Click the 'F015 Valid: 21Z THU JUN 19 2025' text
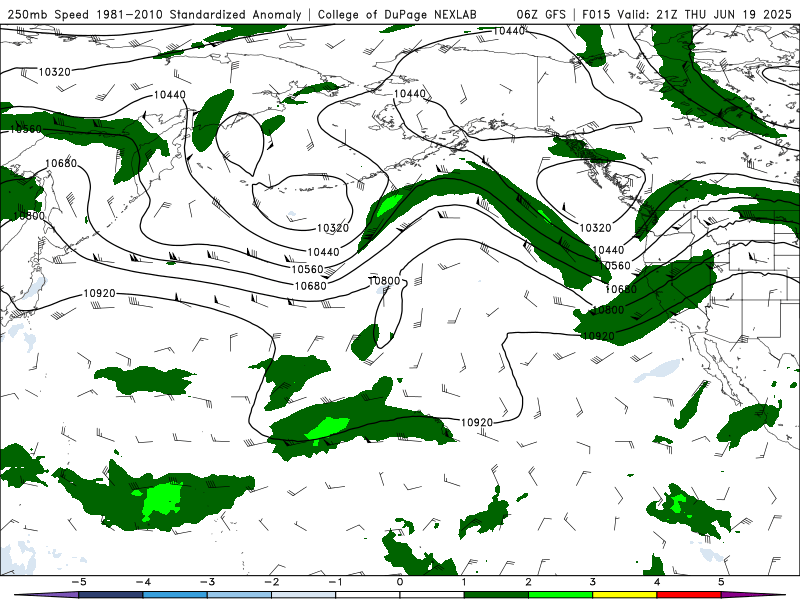800x600 pixels. [687, 14]
